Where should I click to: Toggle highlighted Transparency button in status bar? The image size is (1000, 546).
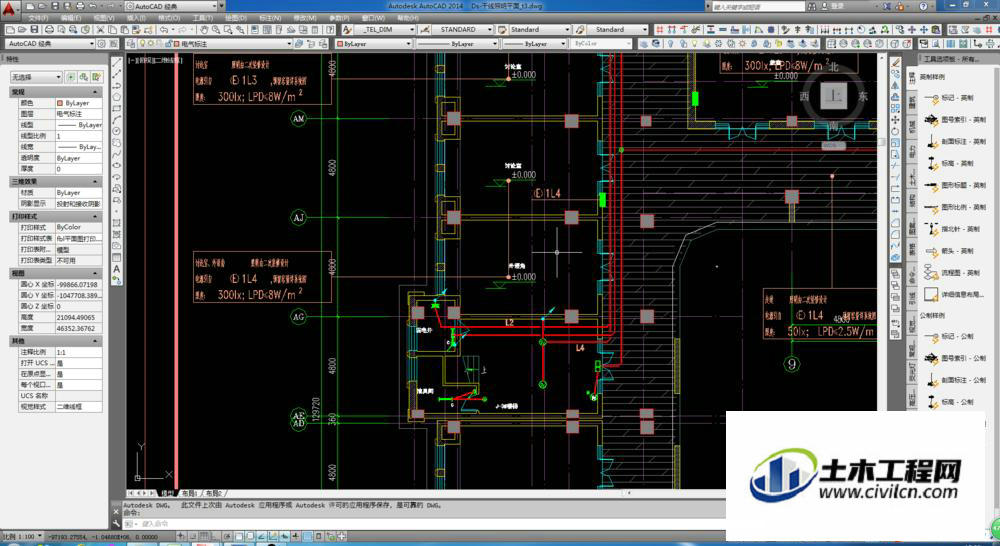point(307,536)
